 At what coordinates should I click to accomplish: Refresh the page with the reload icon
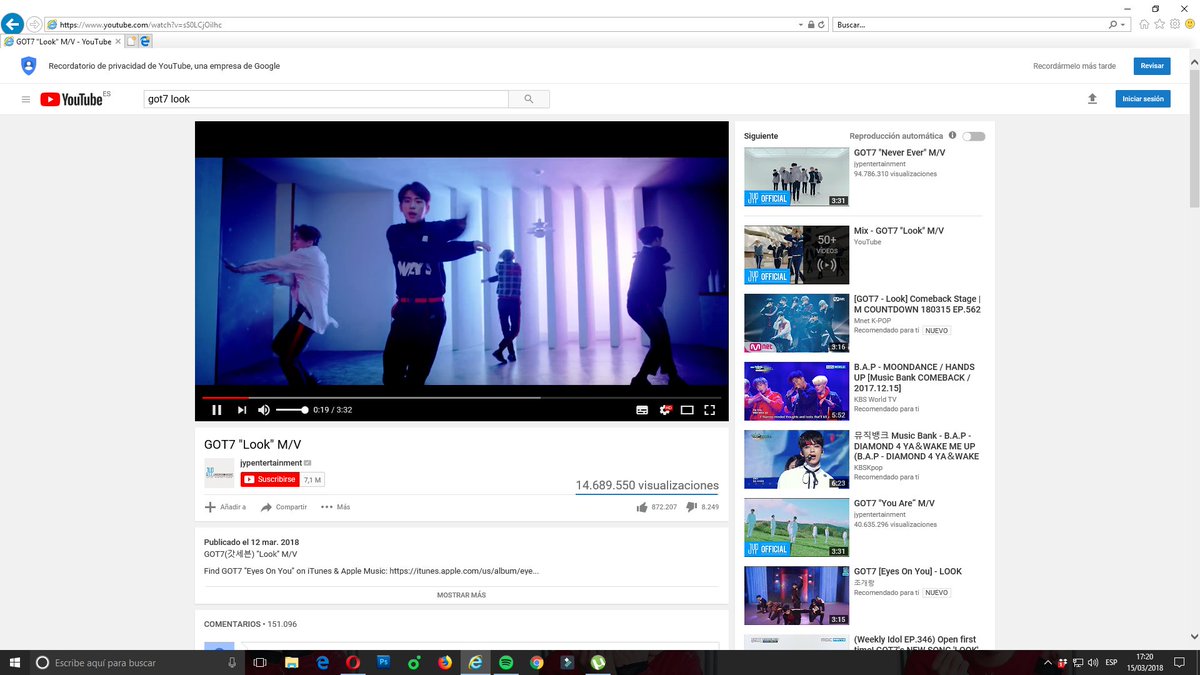(822, 24)
